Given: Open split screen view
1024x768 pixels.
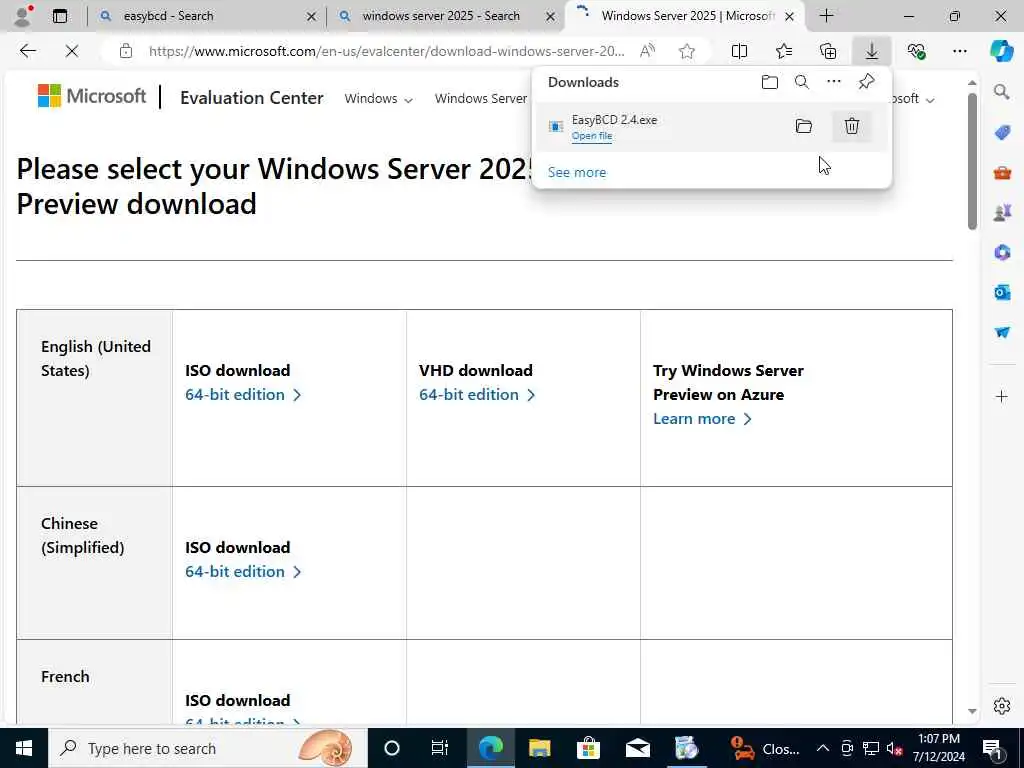Looking at the screenshot, I should click(739, 51).
